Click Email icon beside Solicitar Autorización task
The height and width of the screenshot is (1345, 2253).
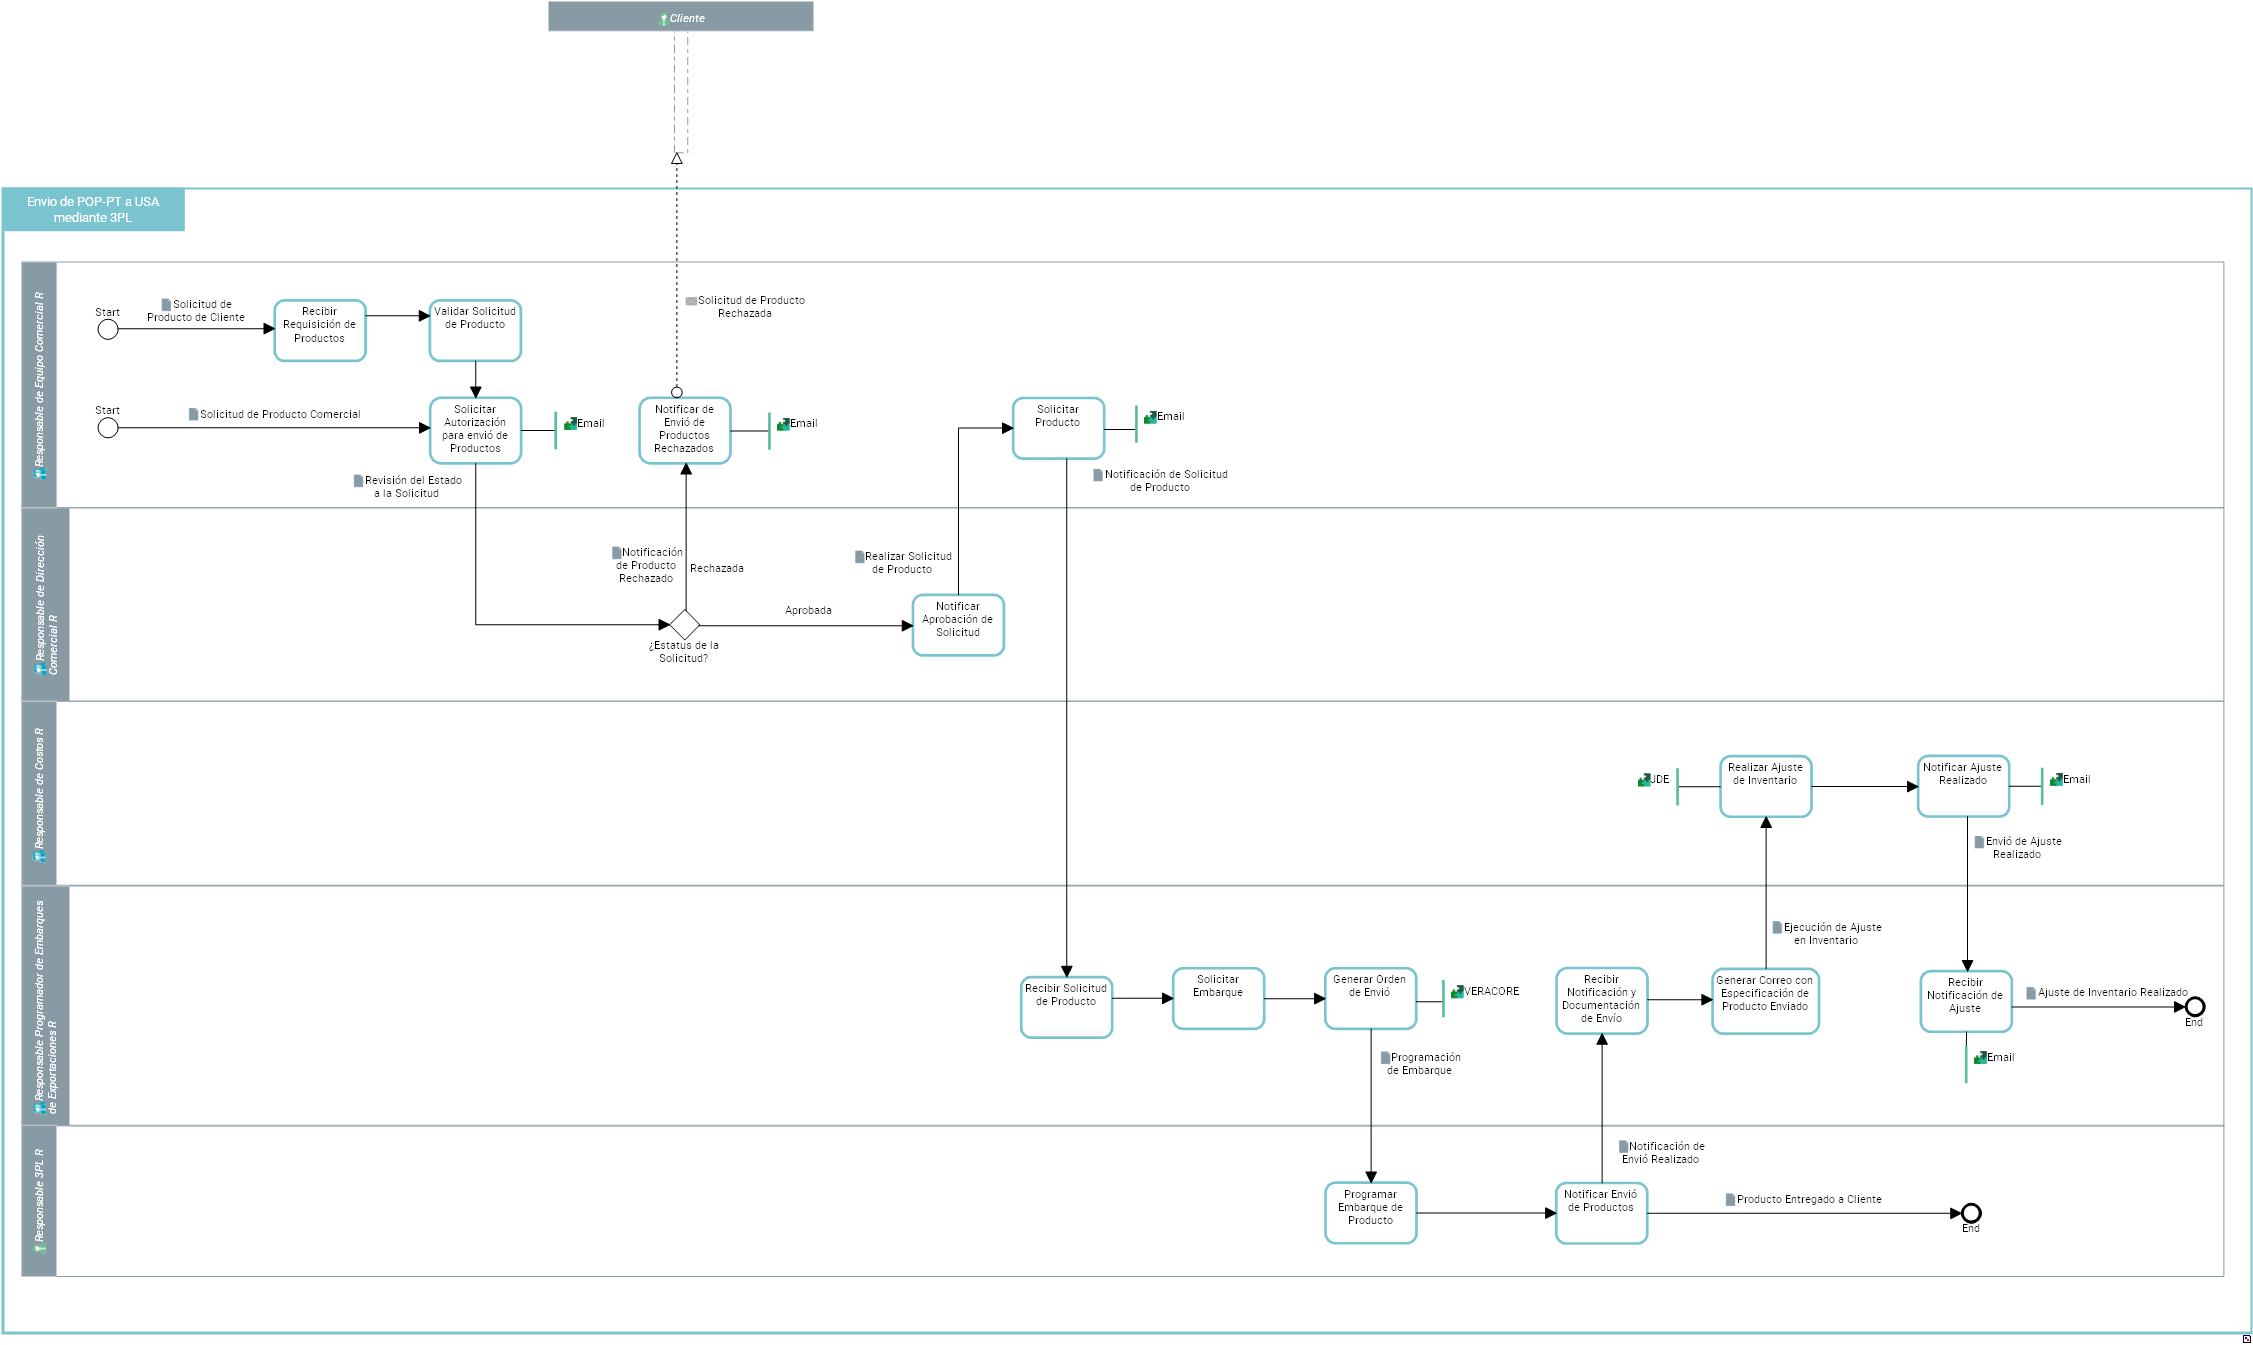570,424
